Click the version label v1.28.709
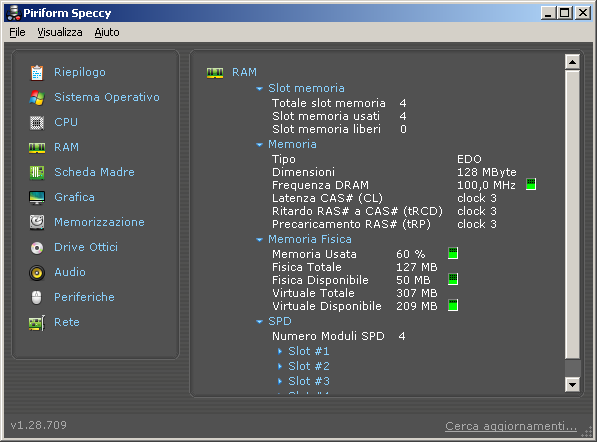 [38, 425]
